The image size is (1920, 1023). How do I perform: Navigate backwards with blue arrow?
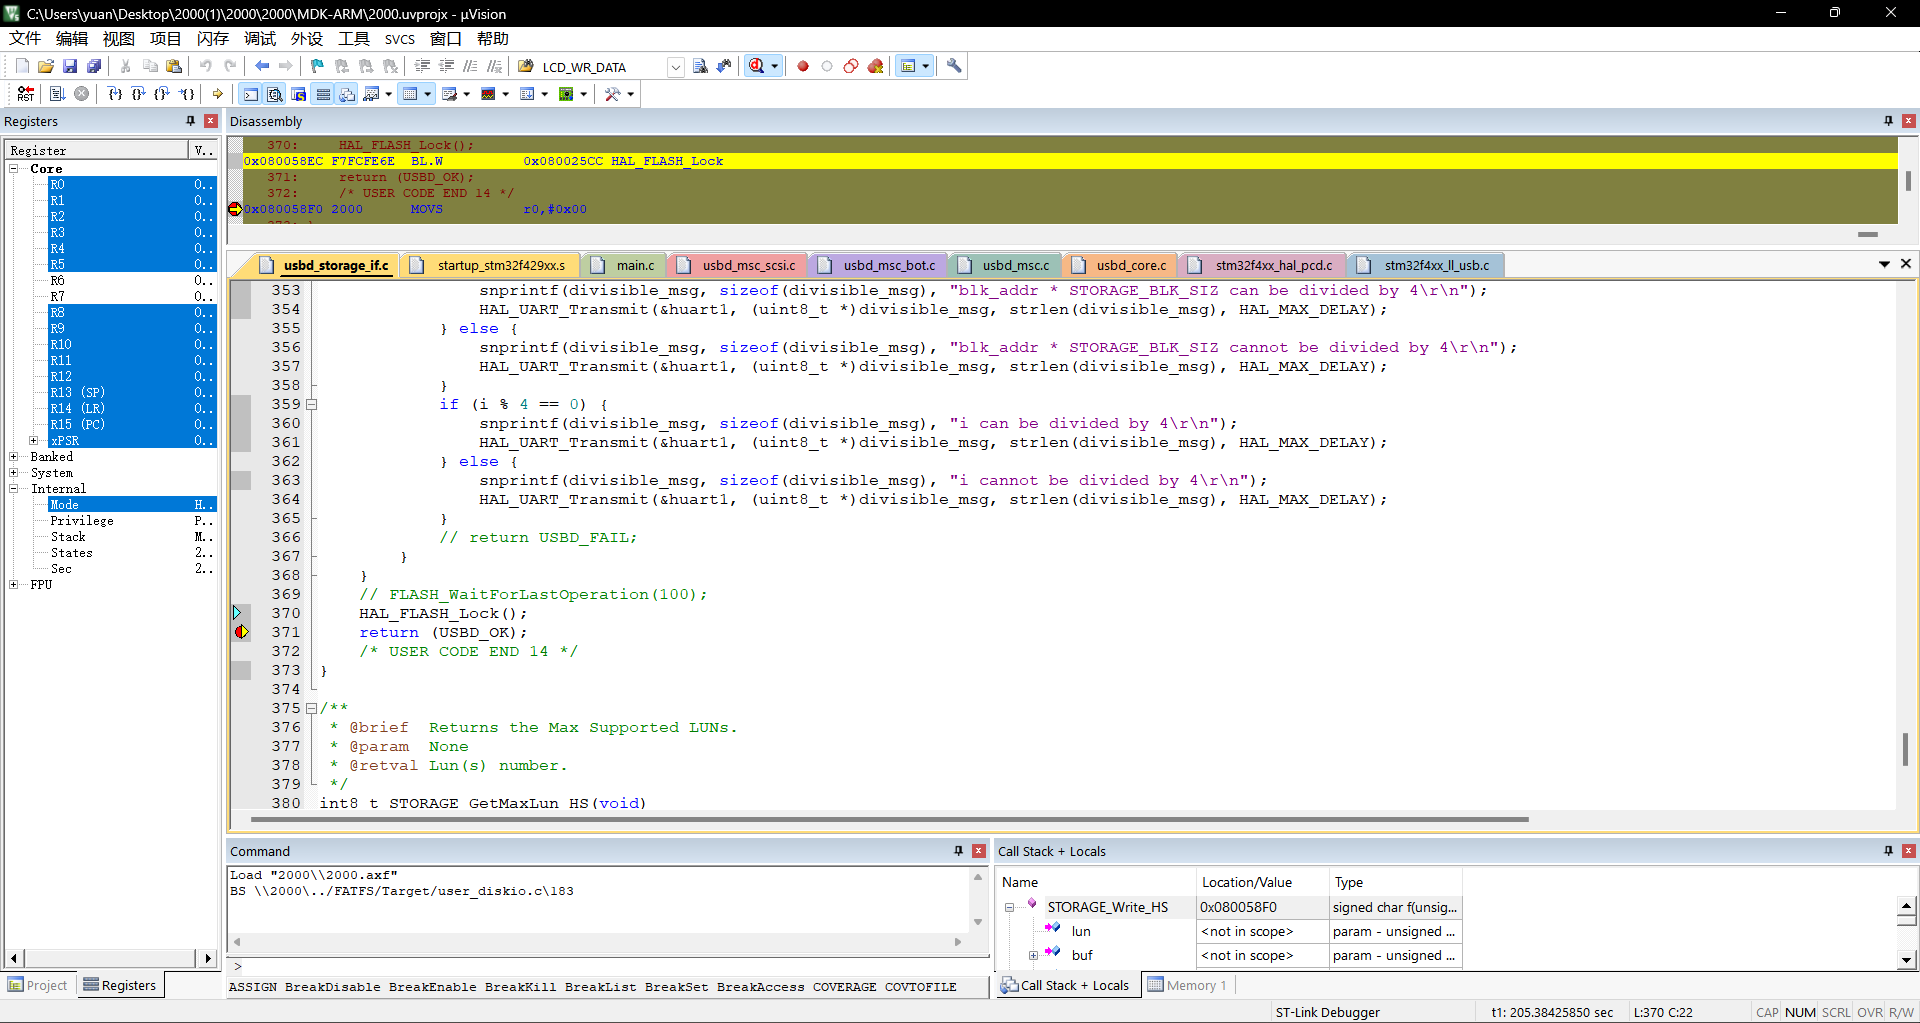point(262,66)
